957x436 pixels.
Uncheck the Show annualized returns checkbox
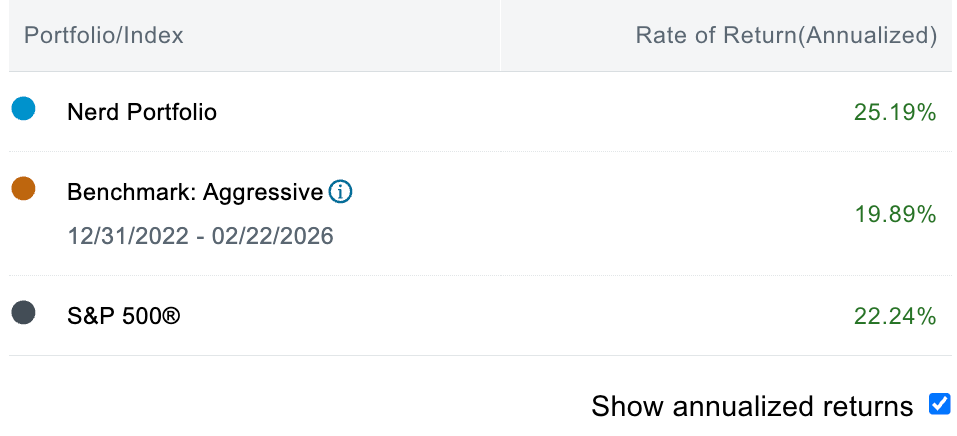[x=939, y=404]
